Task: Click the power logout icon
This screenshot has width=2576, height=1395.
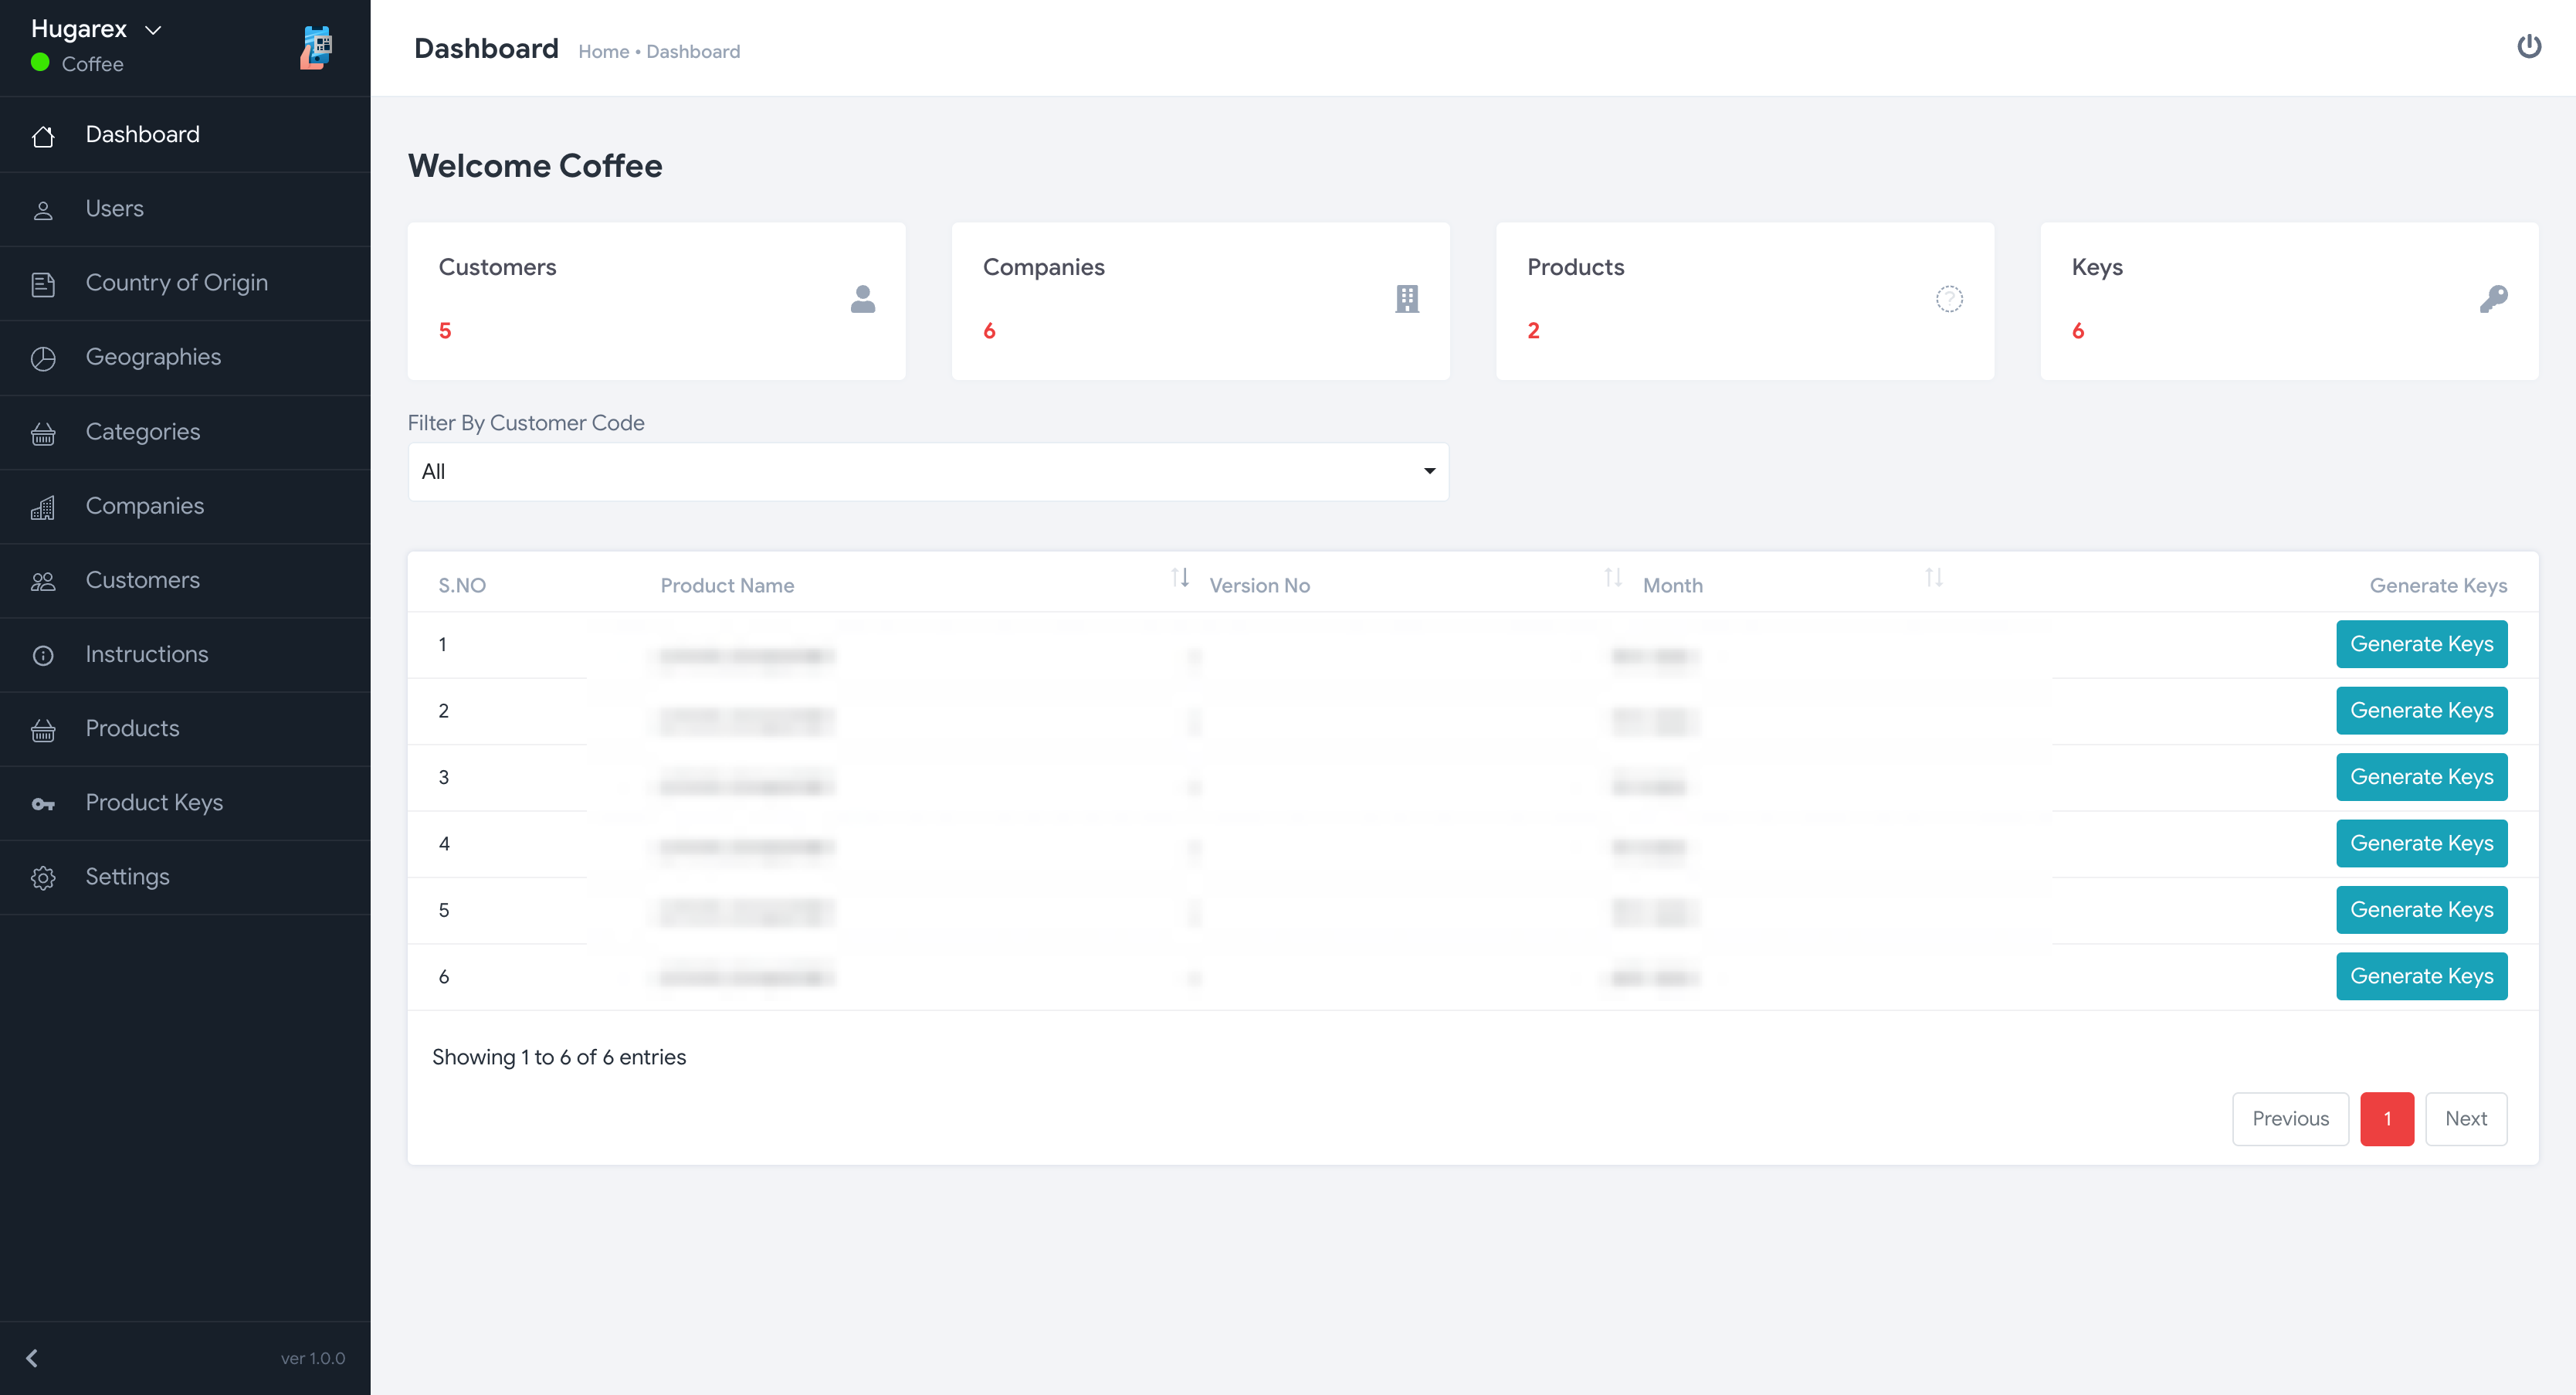Action: click(x=2528, y=47)
